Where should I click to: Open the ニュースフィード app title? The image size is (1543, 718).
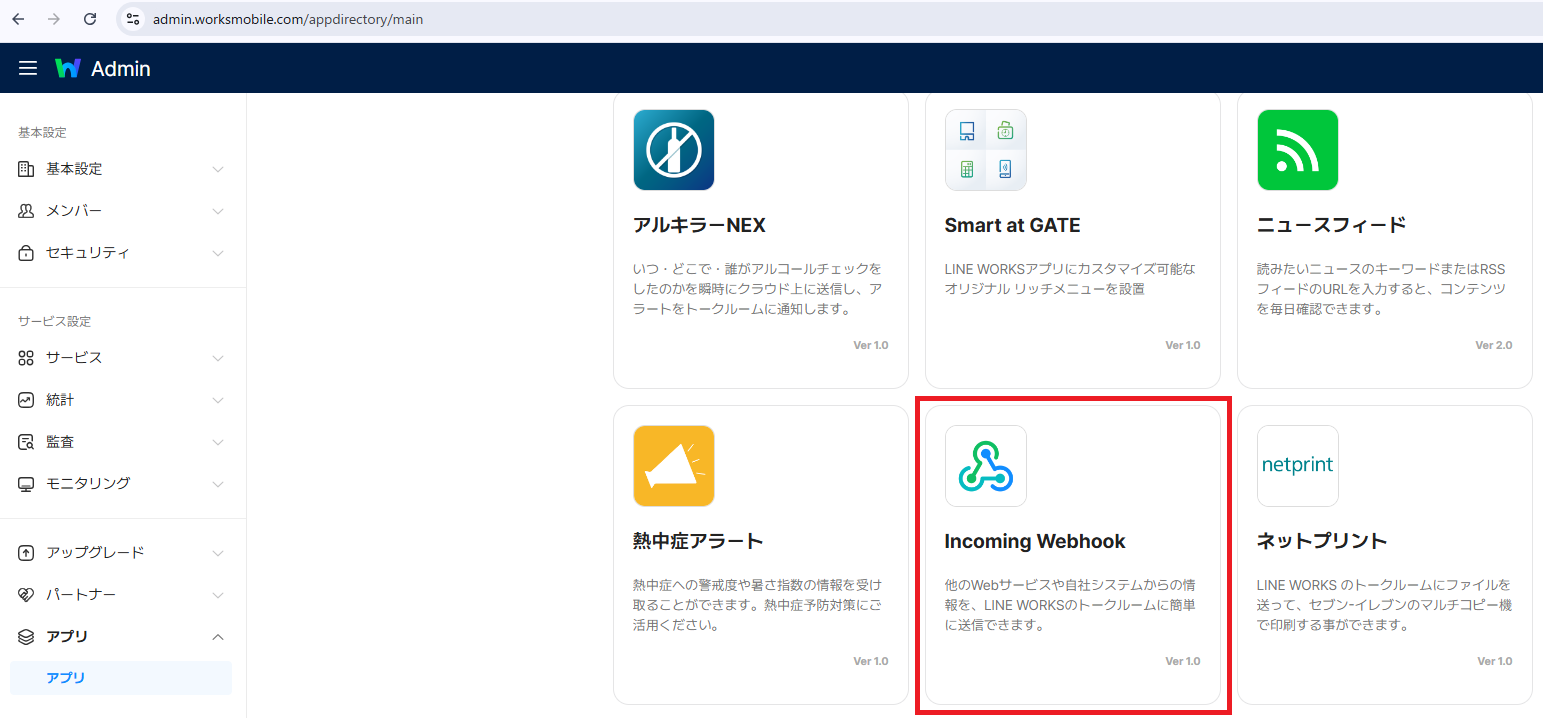coord(1331,225)
